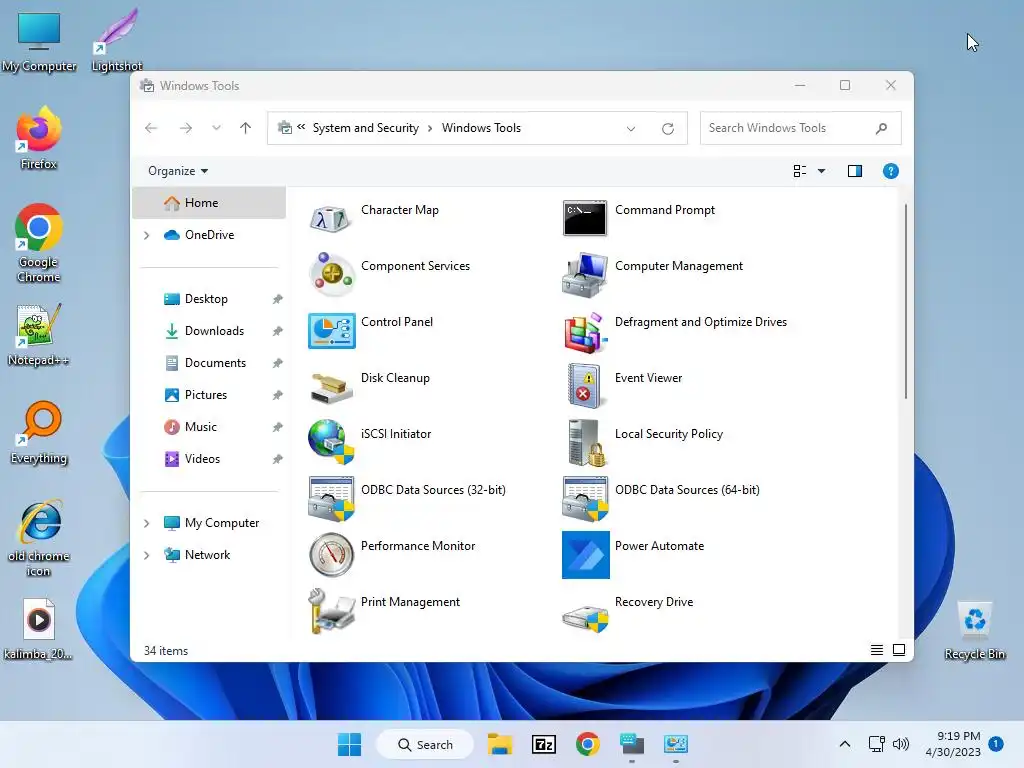Select the Component Services icon
This screenshot has width=1024, height=768.
[331, 274]
